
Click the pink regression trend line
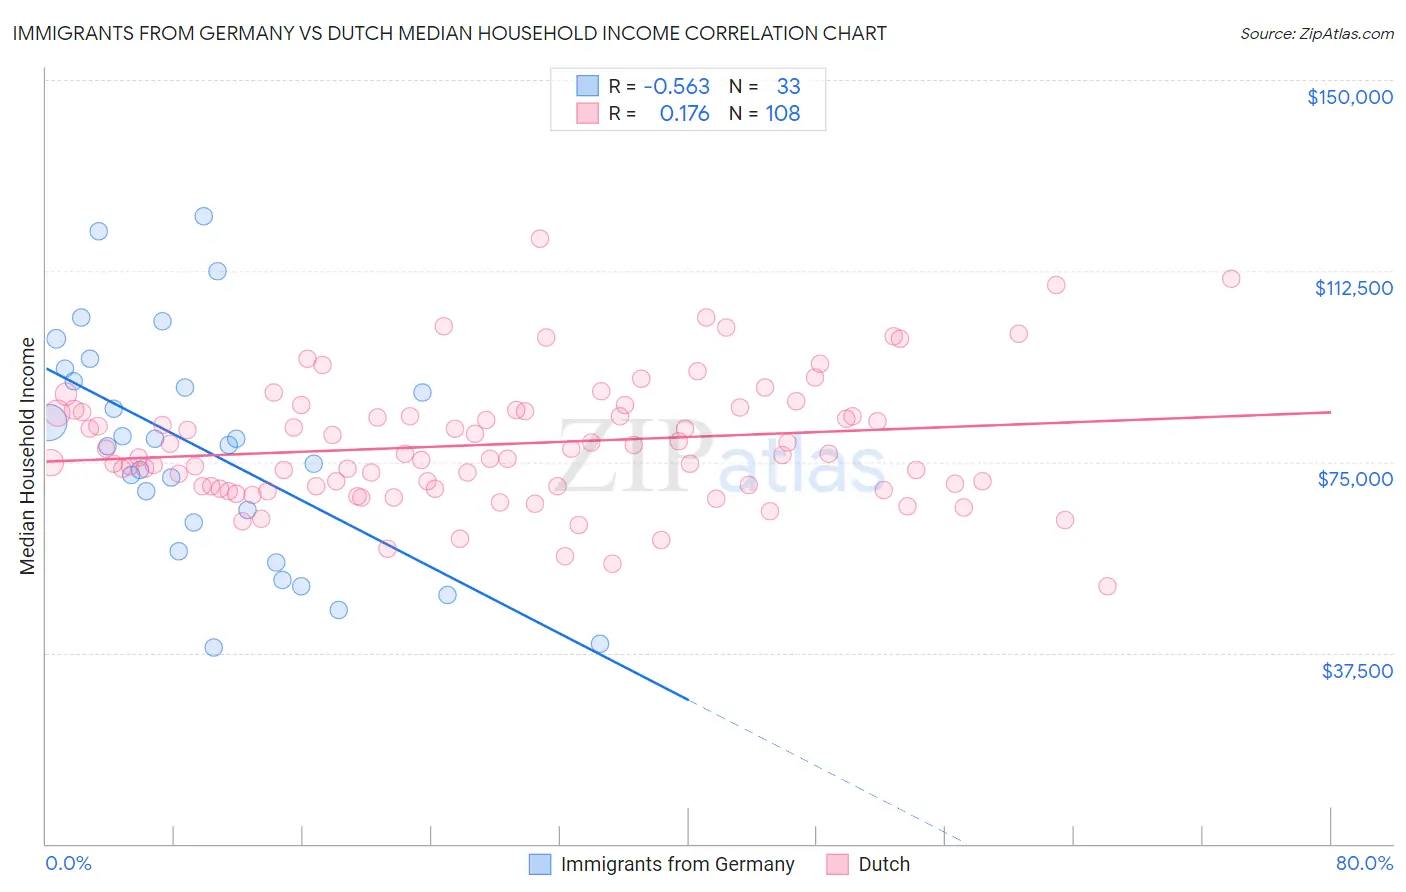pyautogui.click(x=688, y=436)
